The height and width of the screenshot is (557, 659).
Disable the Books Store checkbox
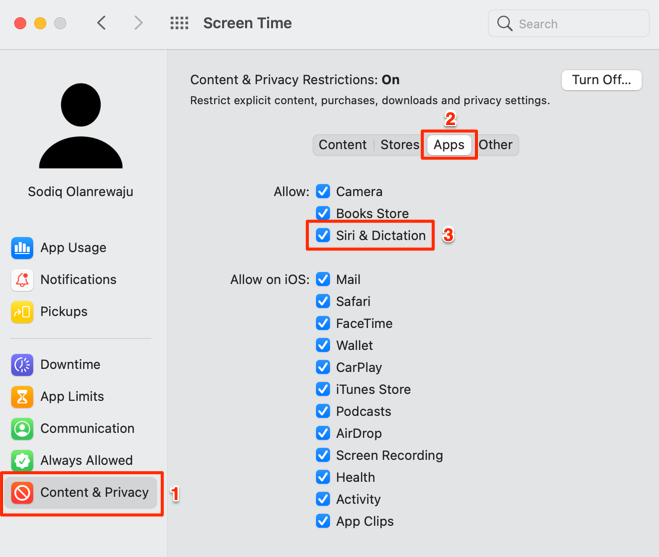tap(323, 213)
